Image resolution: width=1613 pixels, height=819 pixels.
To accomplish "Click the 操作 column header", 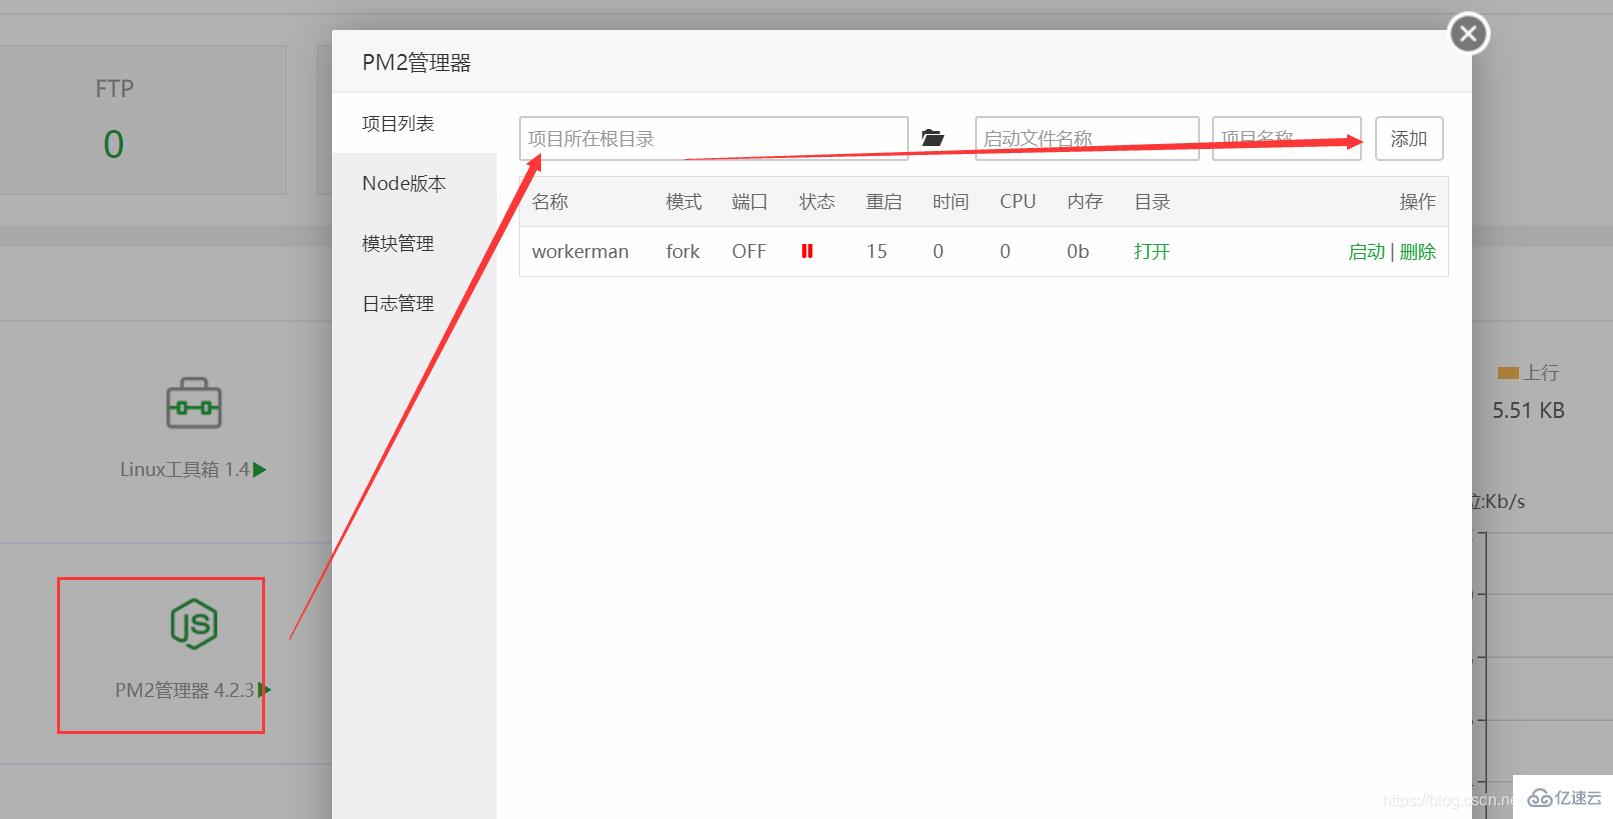I will tap(1418, 202).
